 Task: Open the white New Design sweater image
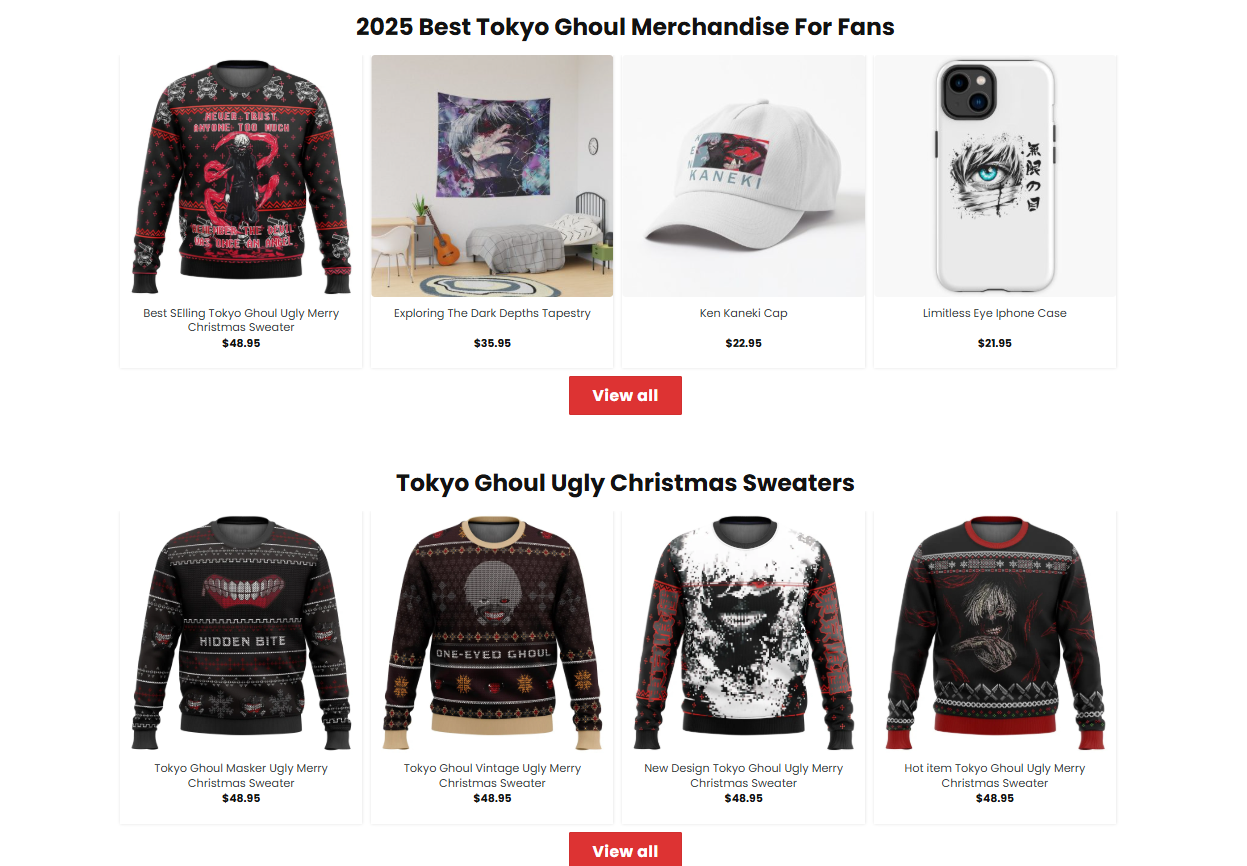tap(743, 633)
